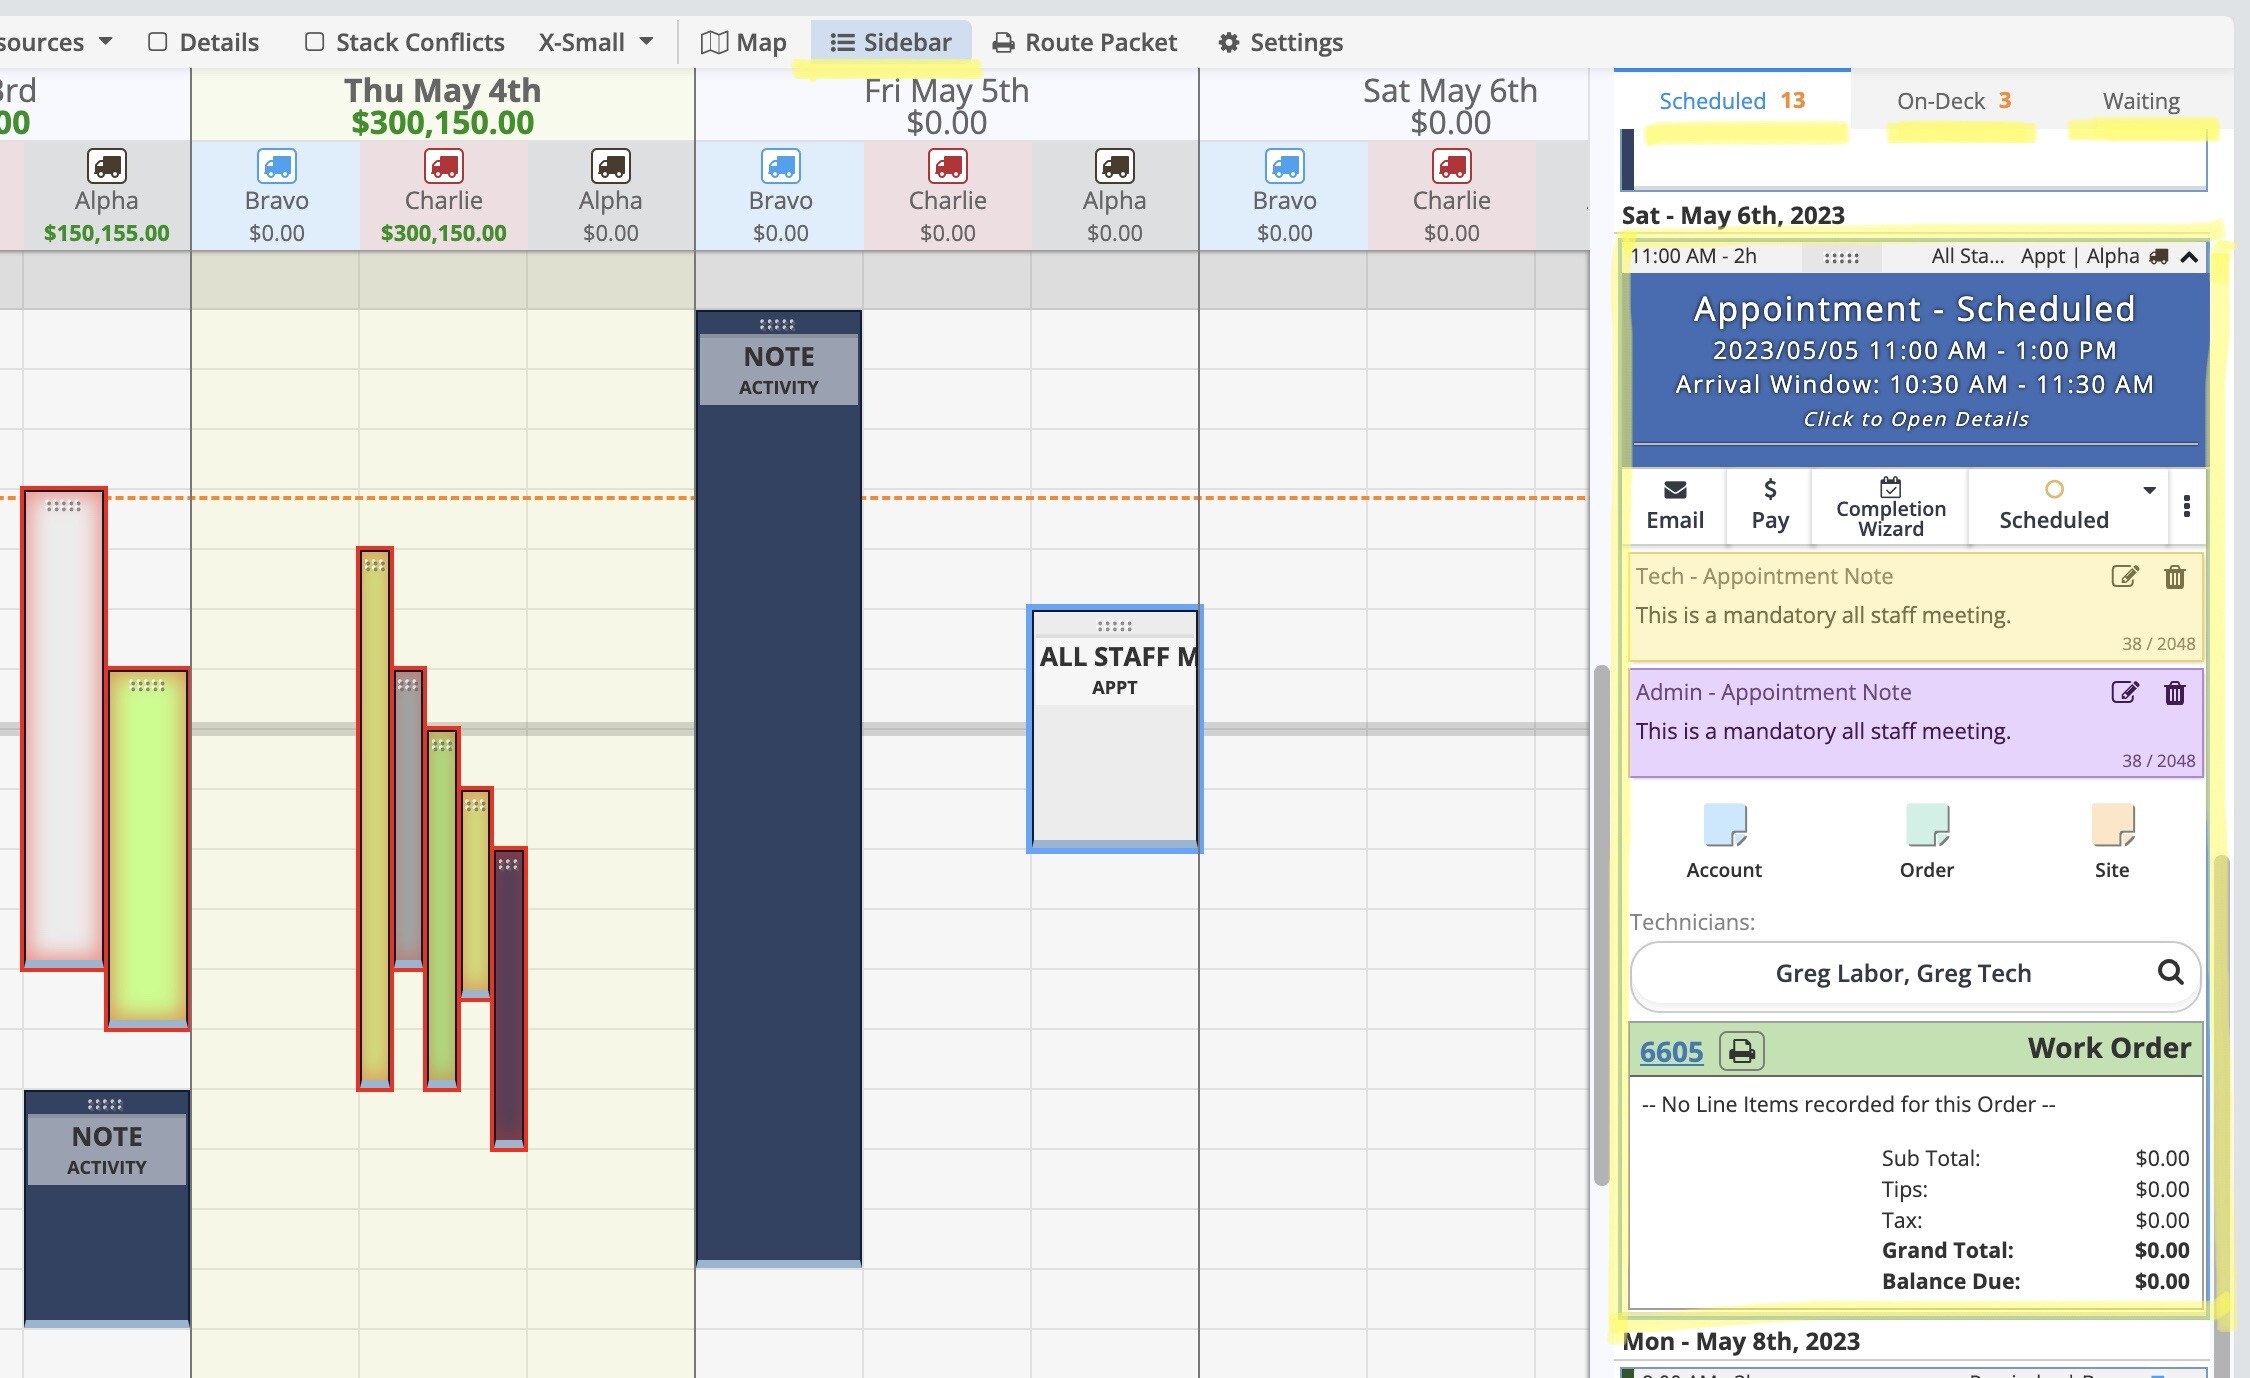Switch to the On-Deck tab
The height and width of the screenshot is (1378, 2250).
(x=1953, y=101)
